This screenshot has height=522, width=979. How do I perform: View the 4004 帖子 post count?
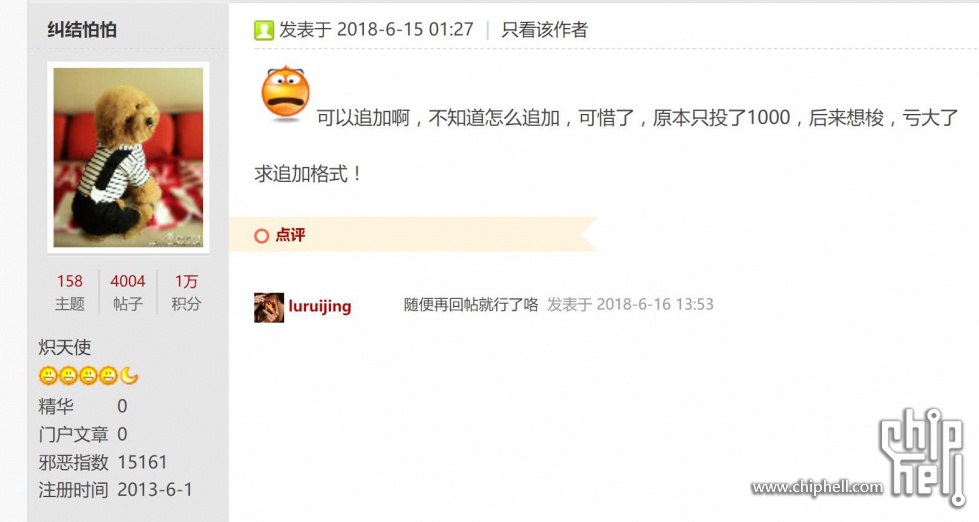point(127,292)
